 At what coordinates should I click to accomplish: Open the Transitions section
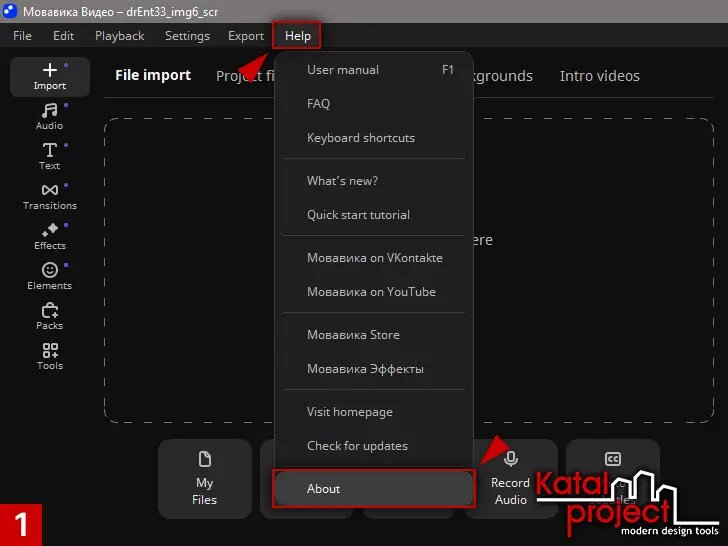(x=50, y=196)
